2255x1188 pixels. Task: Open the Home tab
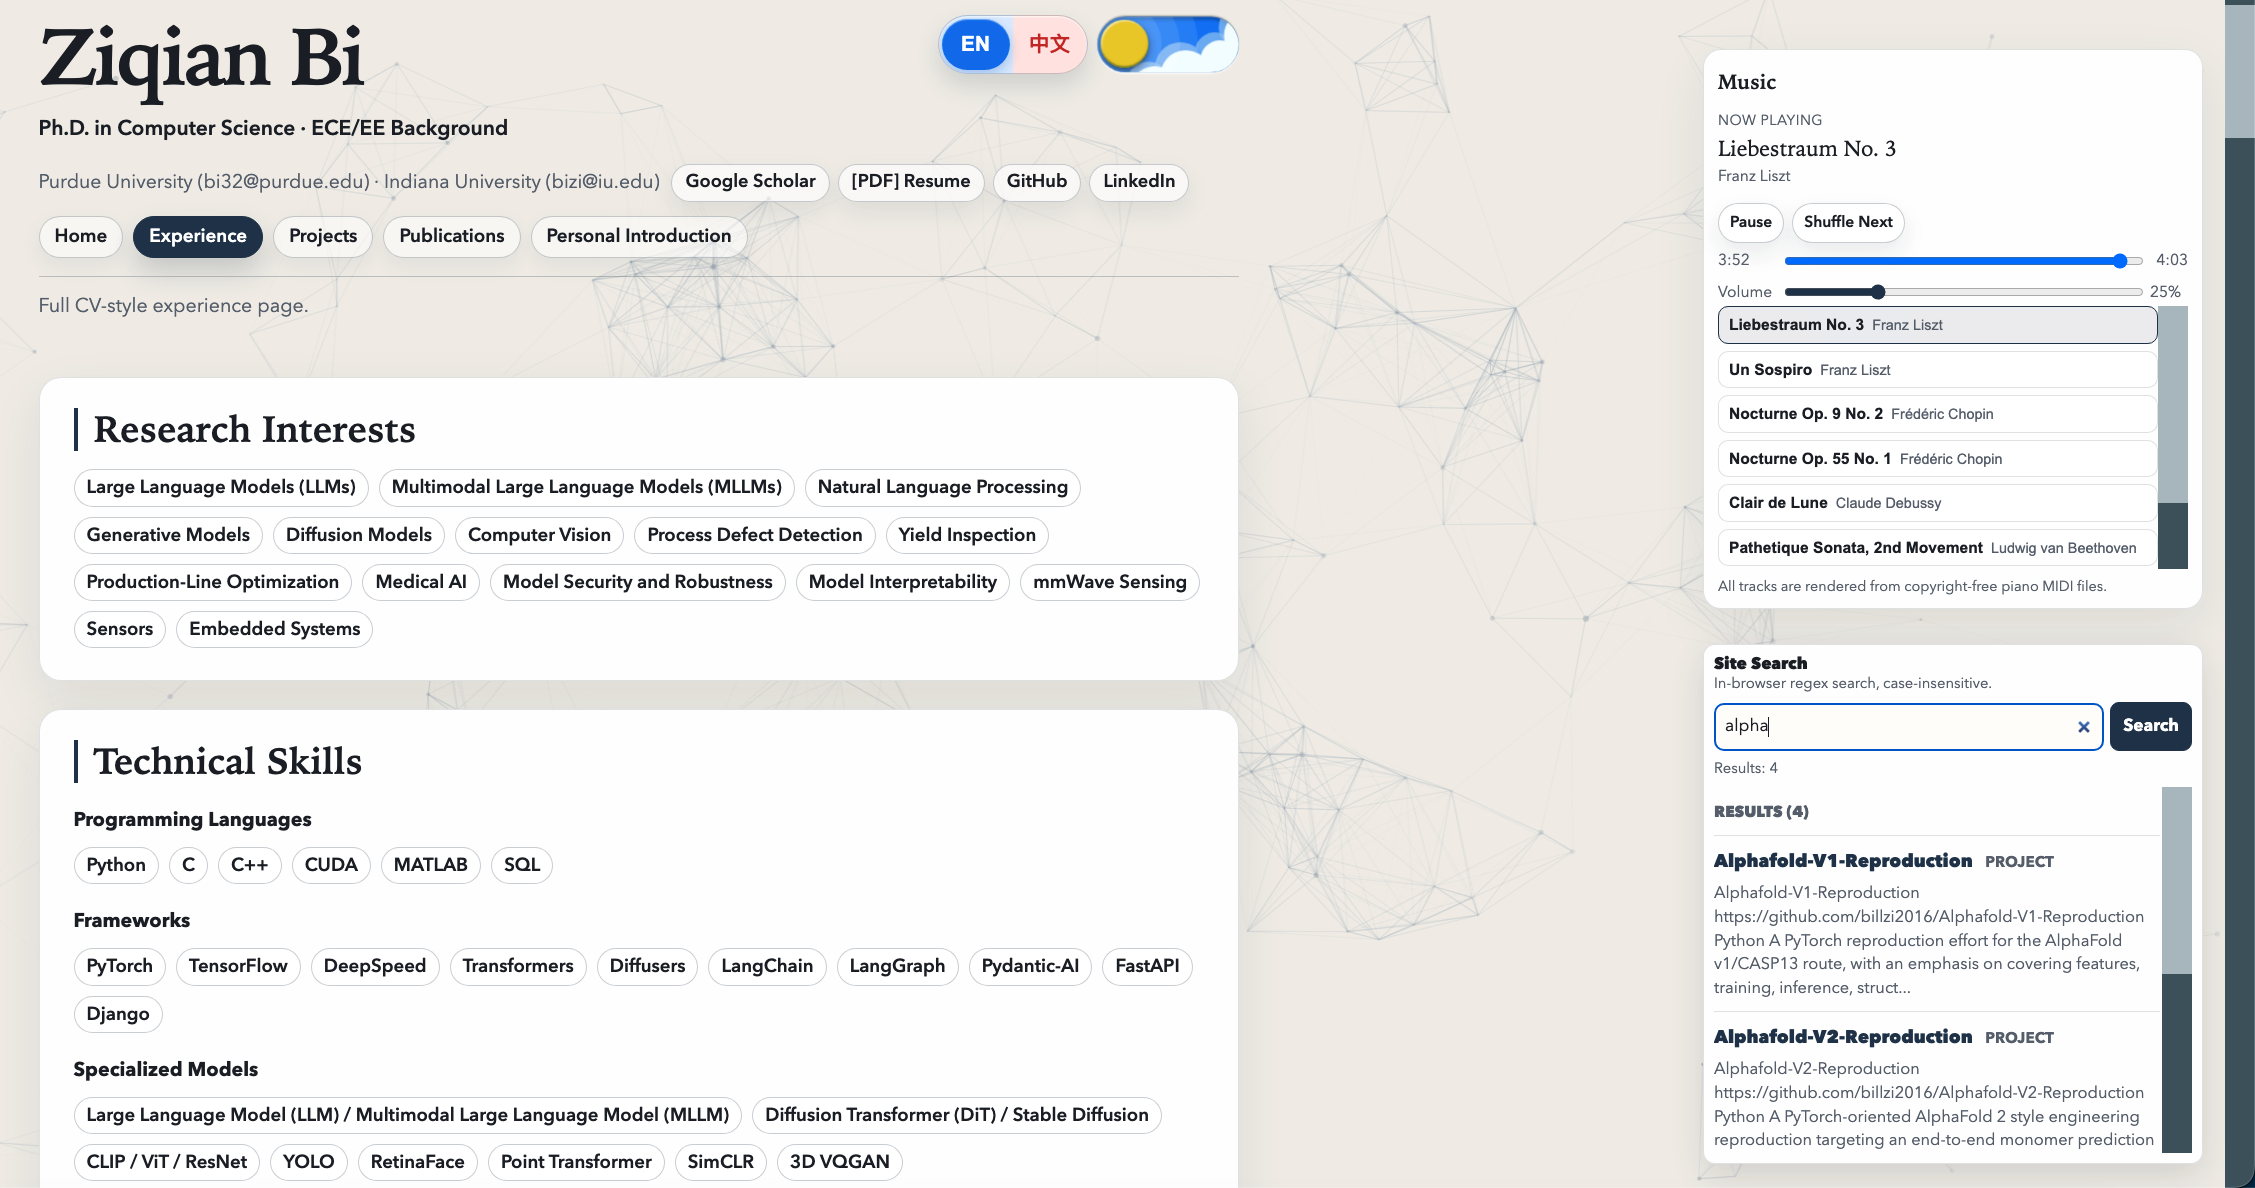[81, 236]
